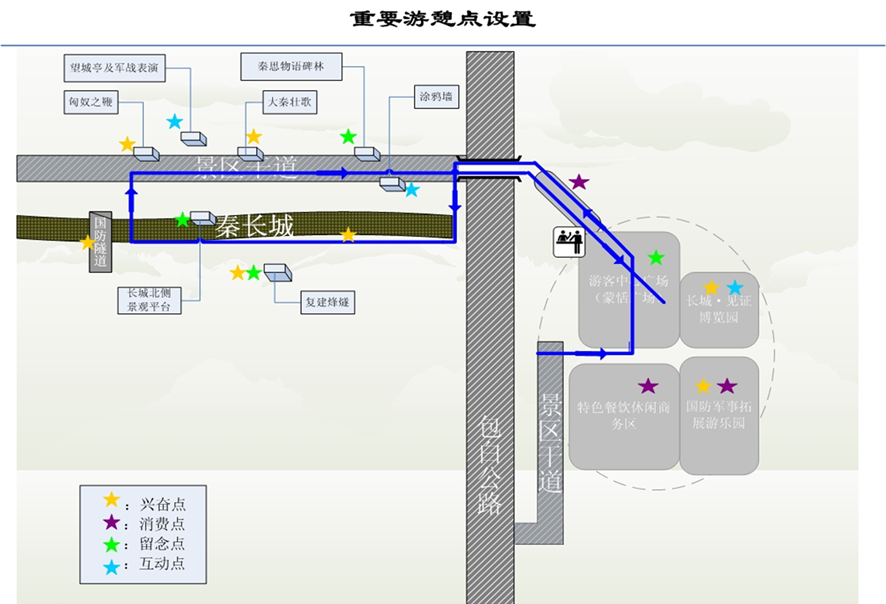Screen dimensions: 886x604
Task: Select the purple star in 国防军事拓展游乐园
Action: 727,386
